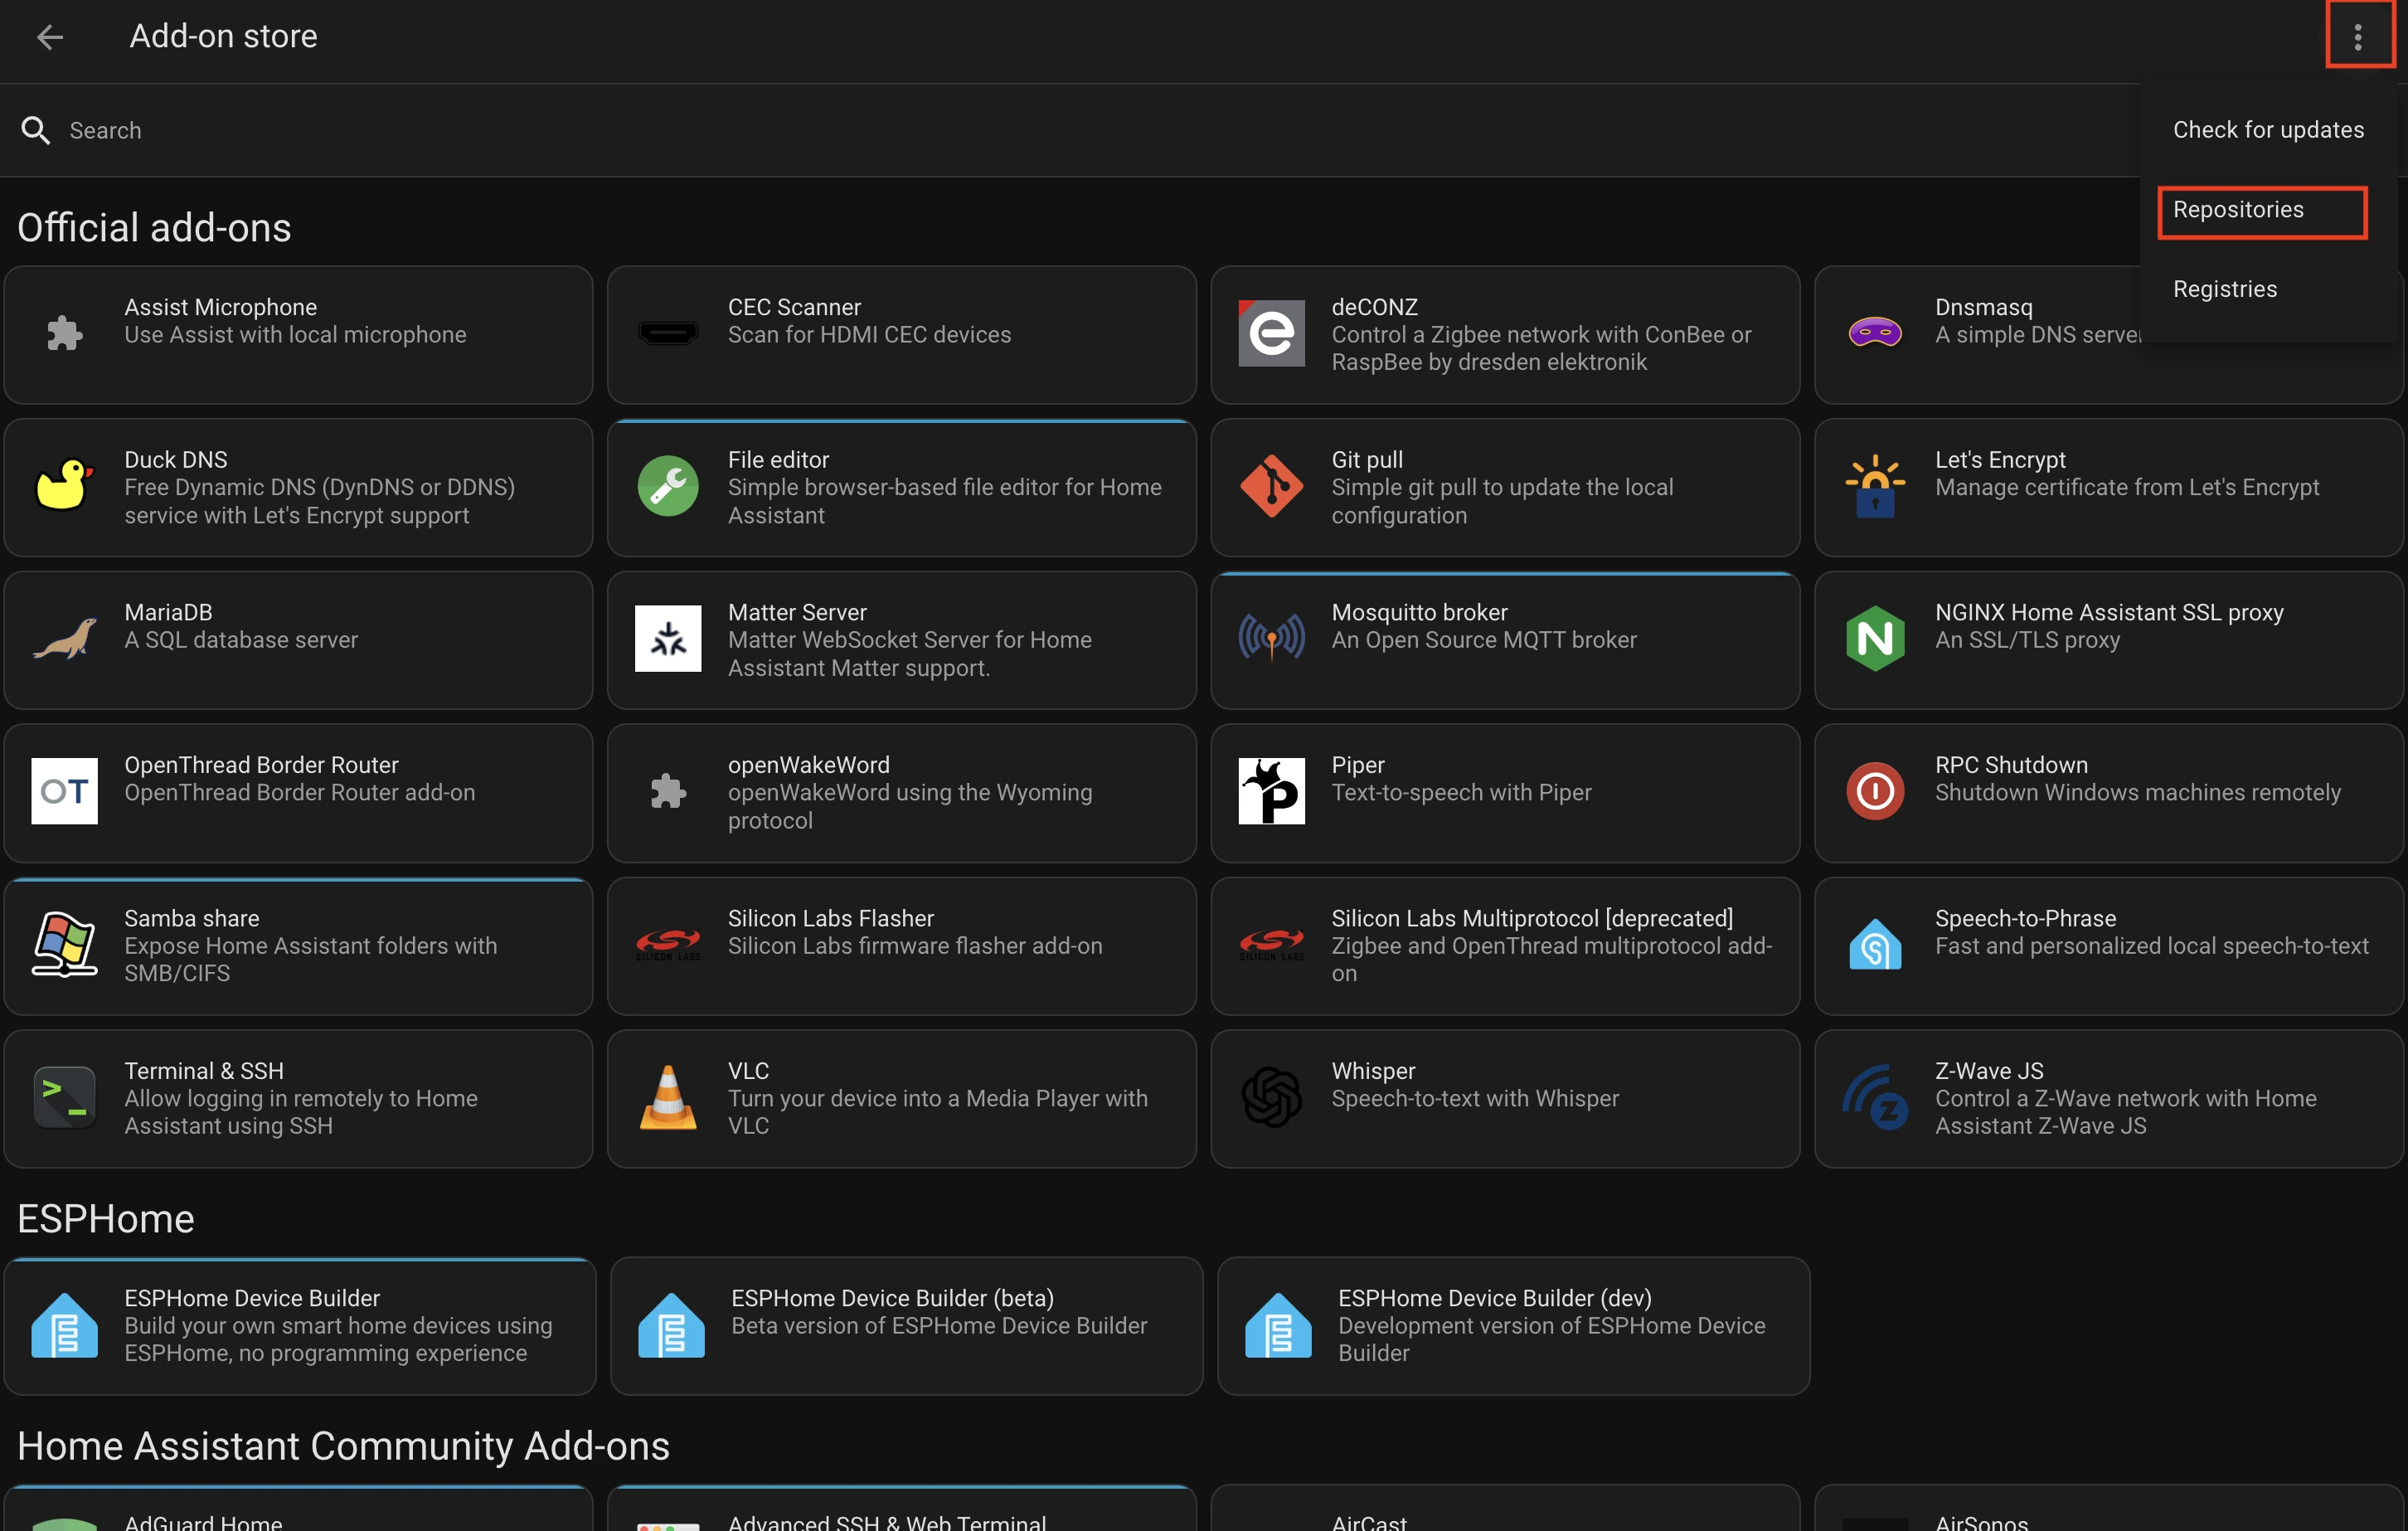Click the Speech-to-Phrase house icon
Image resolution: width=2408 pixels, height=1531 pixels.
point(1875,944)
